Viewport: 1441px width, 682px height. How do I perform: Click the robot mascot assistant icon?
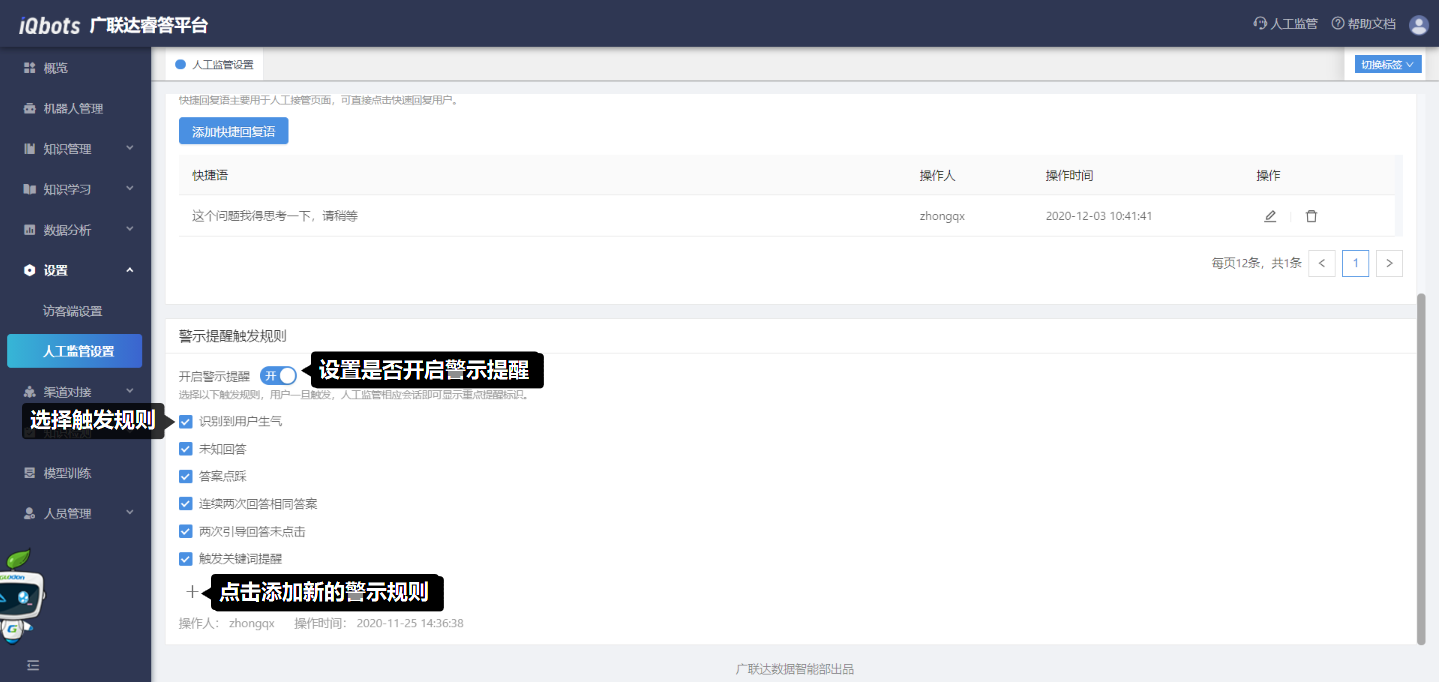(22, 595)
